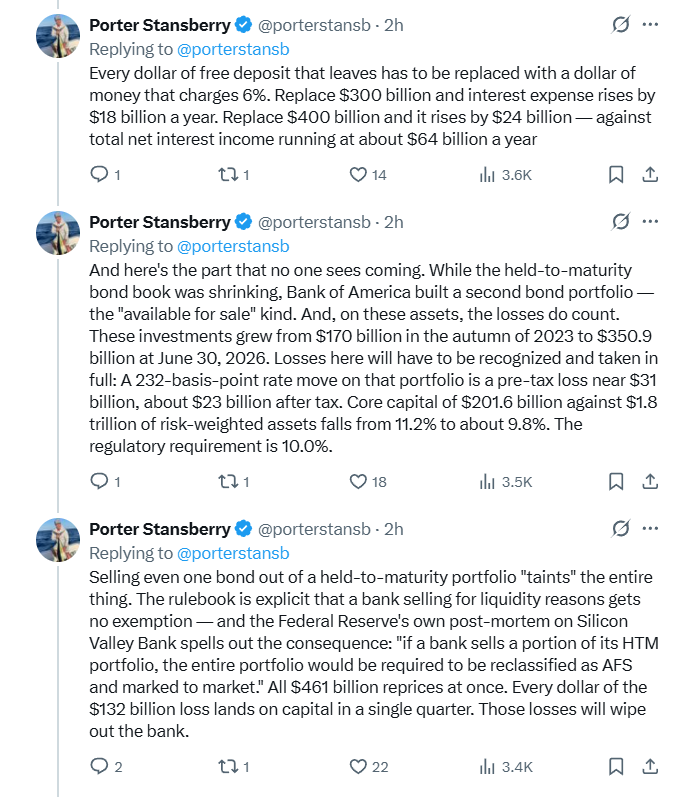Screen dimensions: 682x797
Task: Share the first tweet via the share icon
Action: pyautogui.click(x=650, y=174)
